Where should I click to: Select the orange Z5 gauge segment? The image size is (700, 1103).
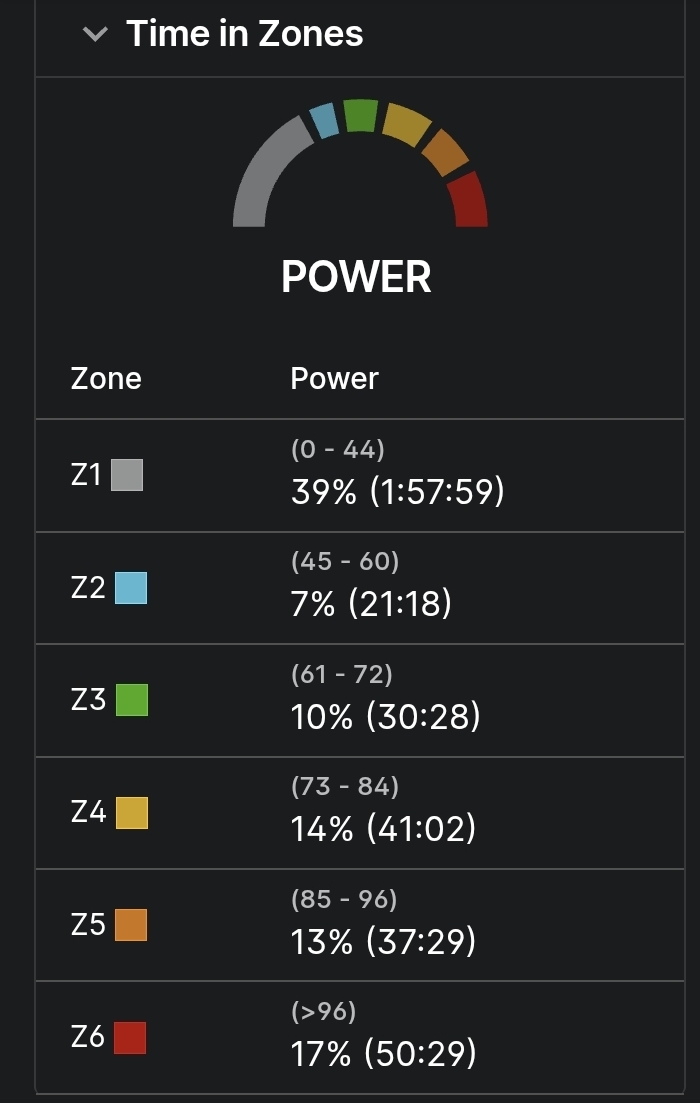444,152
